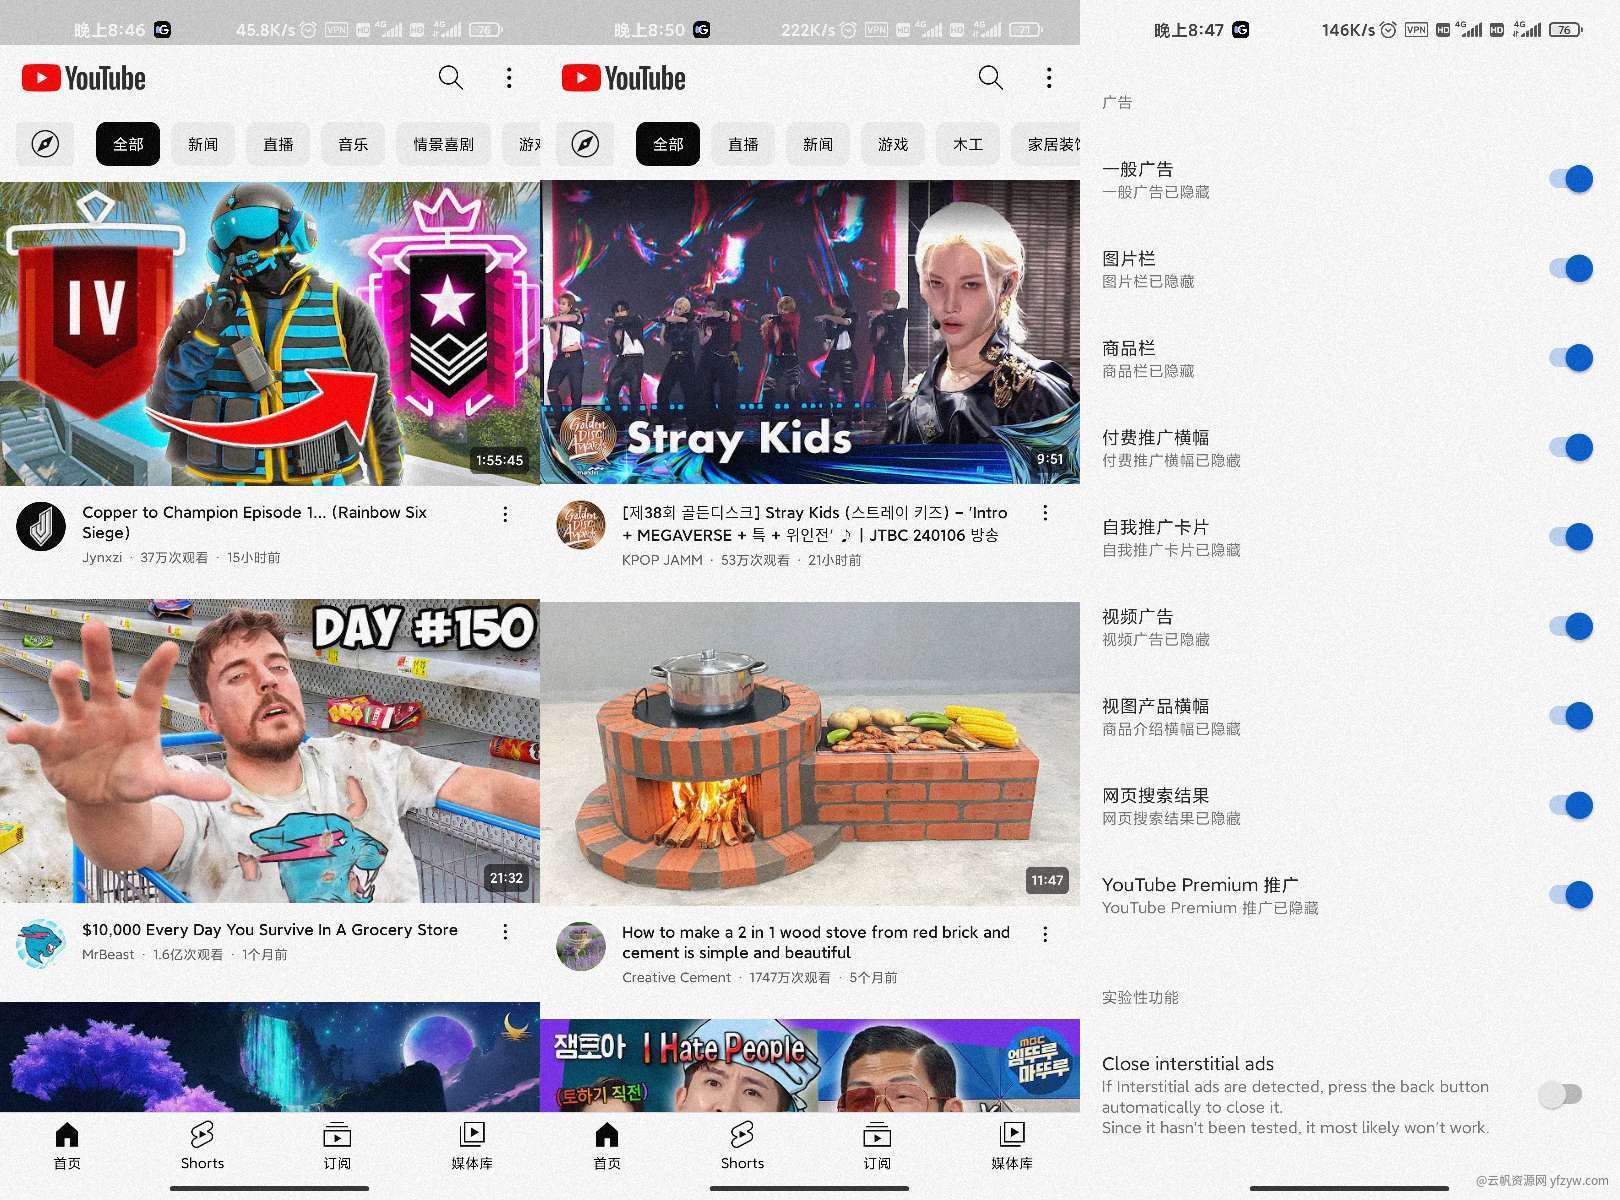1620x1200 pixels.
Task: Open options for Copper to Champion video
Action: pyautogui.click(x=505, y=514)
